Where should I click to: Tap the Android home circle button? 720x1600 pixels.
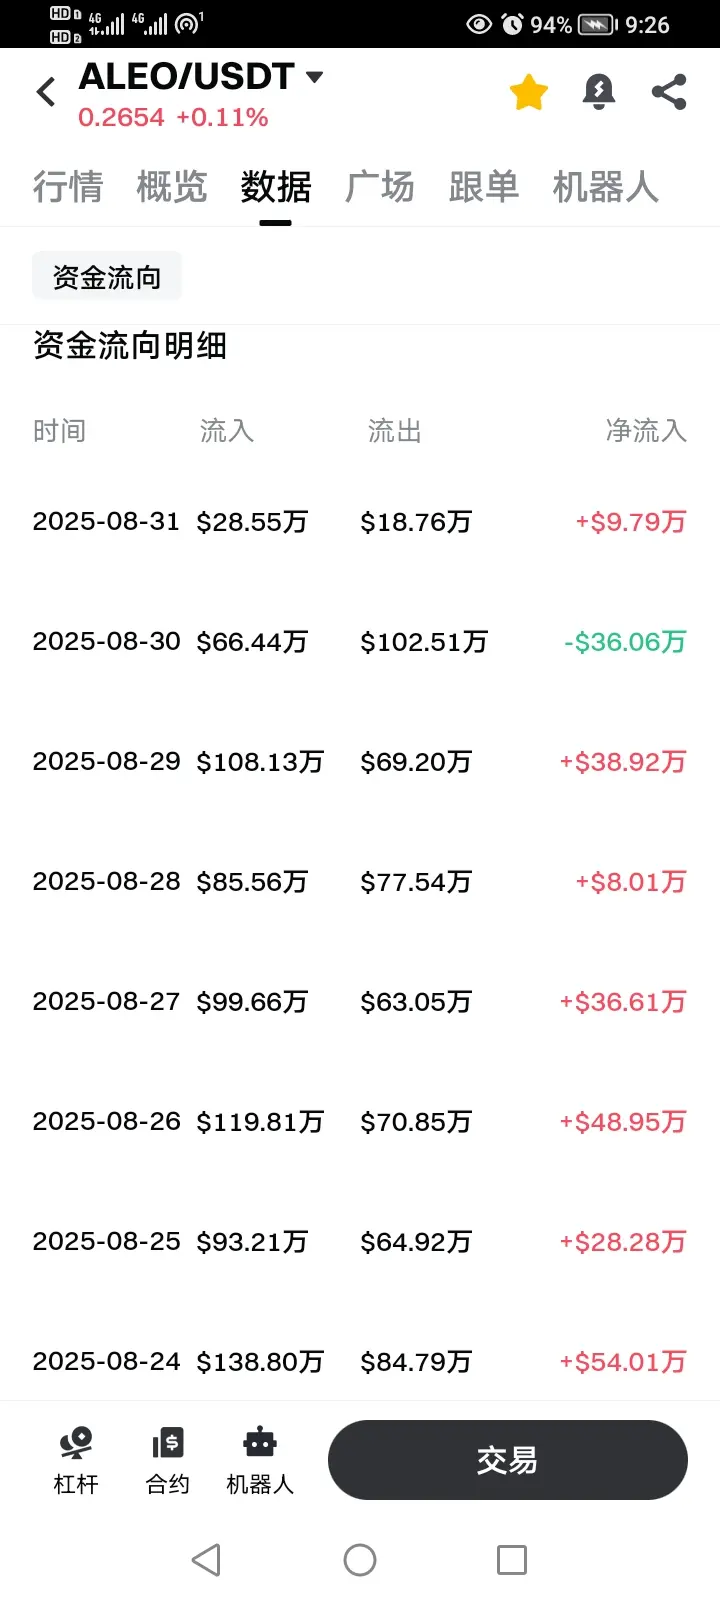(360, 1560)
